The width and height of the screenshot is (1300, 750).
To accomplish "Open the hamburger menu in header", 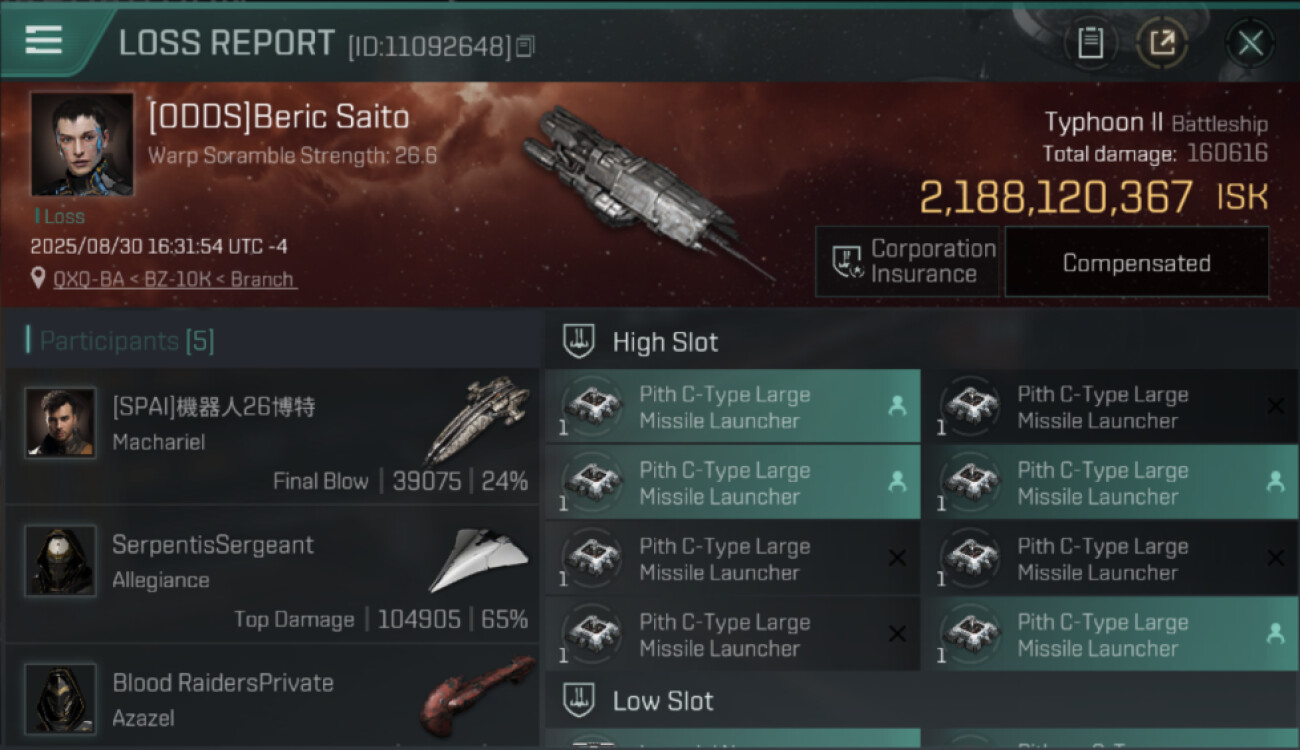I will point(44,41).
